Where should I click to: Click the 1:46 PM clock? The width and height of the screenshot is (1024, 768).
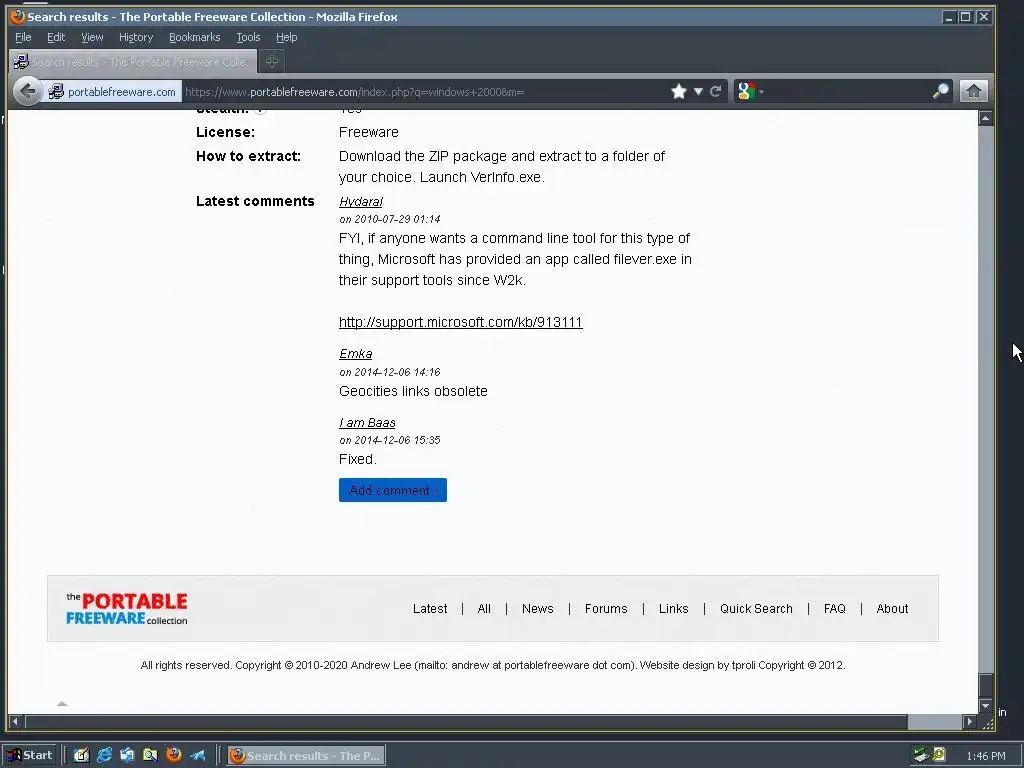click(985, 756)
